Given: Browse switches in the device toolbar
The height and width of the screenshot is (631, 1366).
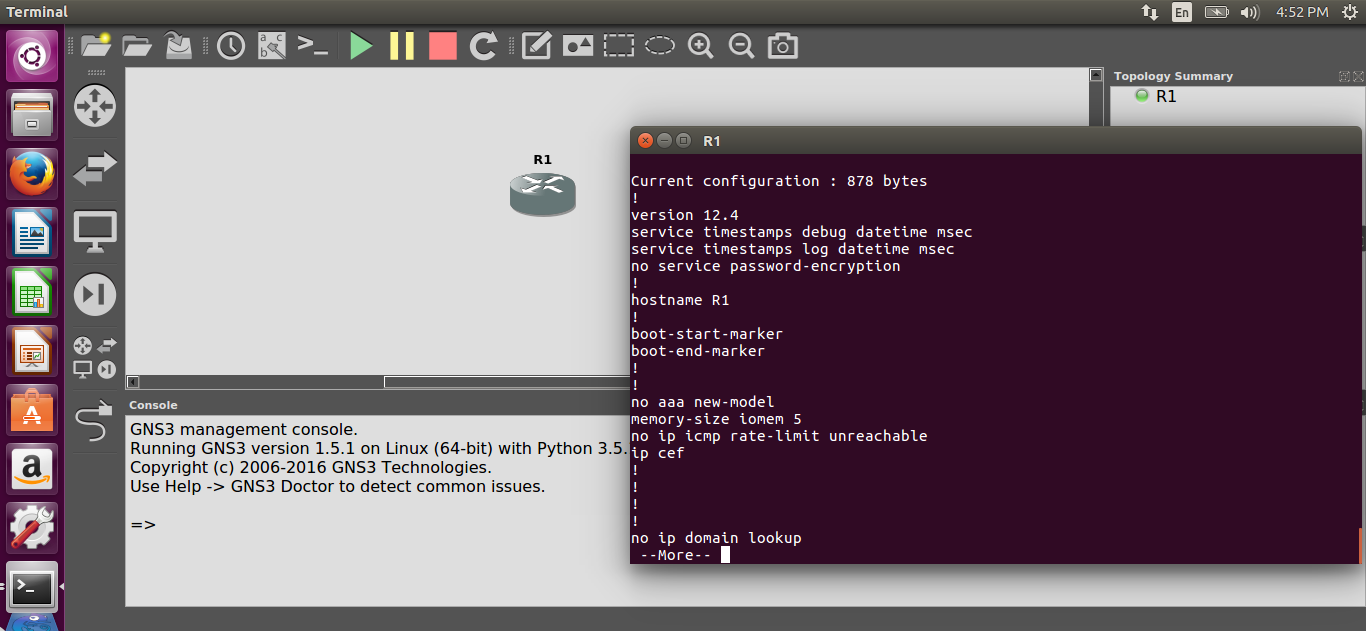Looking at the screenshot, I should 95,169.
